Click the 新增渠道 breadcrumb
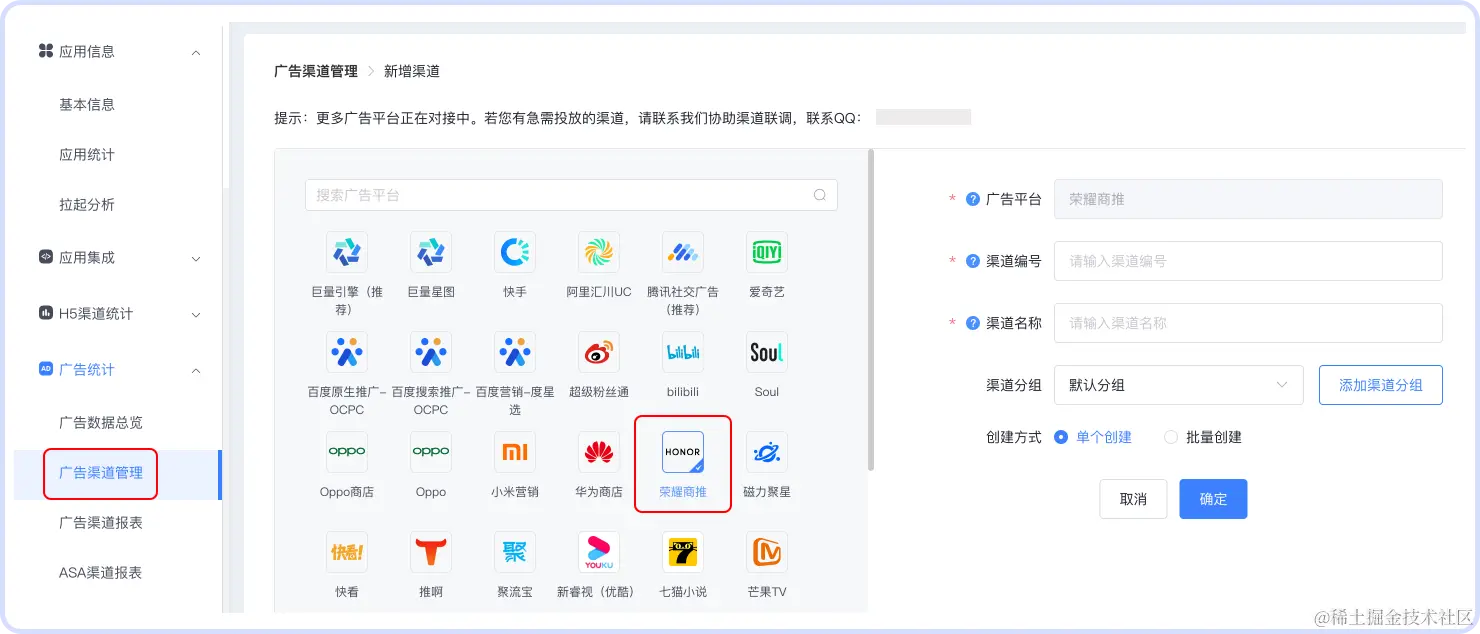The height and width of the screenshot is (634, 1480). [412, 71]
